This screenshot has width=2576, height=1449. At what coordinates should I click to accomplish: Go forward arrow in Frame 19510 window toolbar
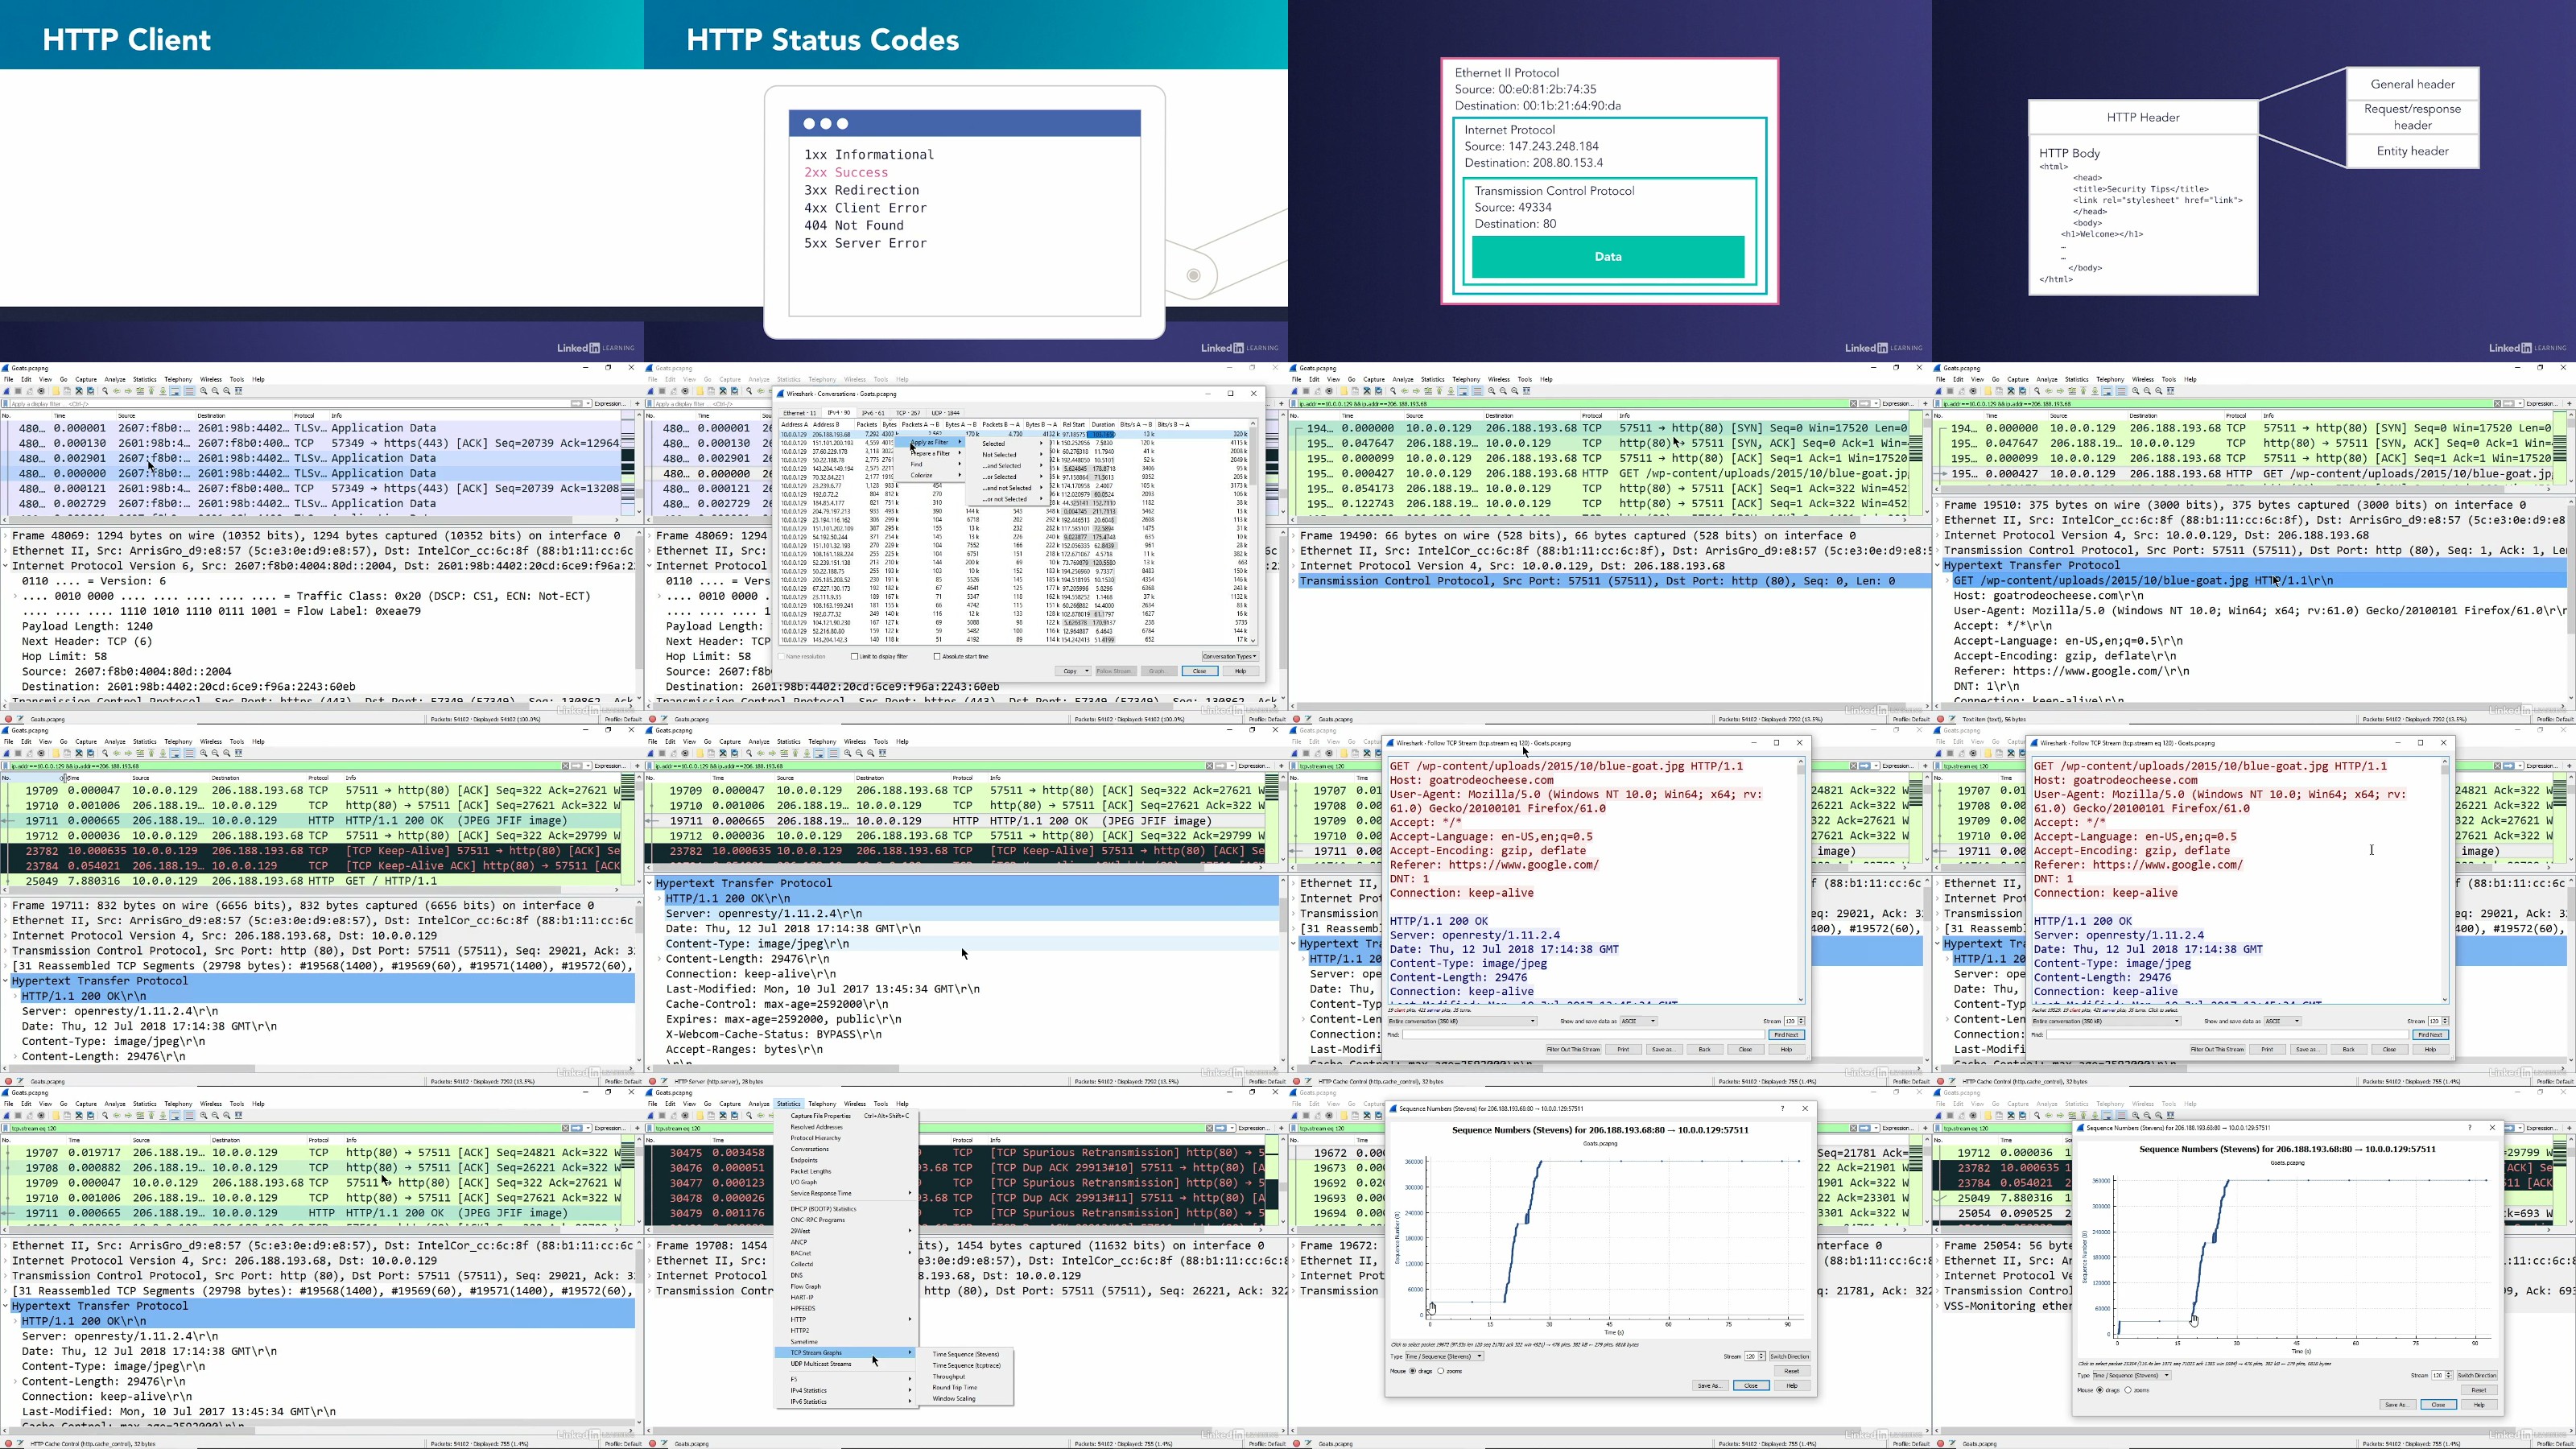(2060, 391)
